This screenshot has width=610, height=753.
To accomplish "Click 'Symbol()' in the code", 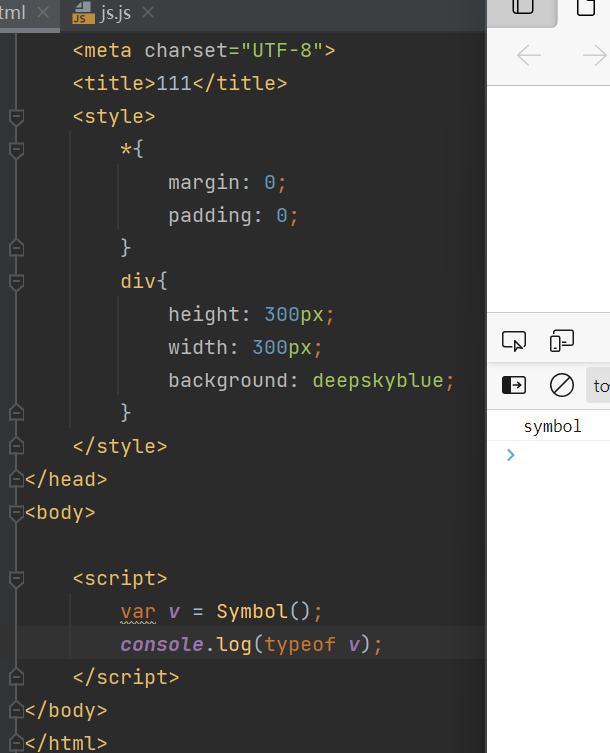I will pos(263,612).
